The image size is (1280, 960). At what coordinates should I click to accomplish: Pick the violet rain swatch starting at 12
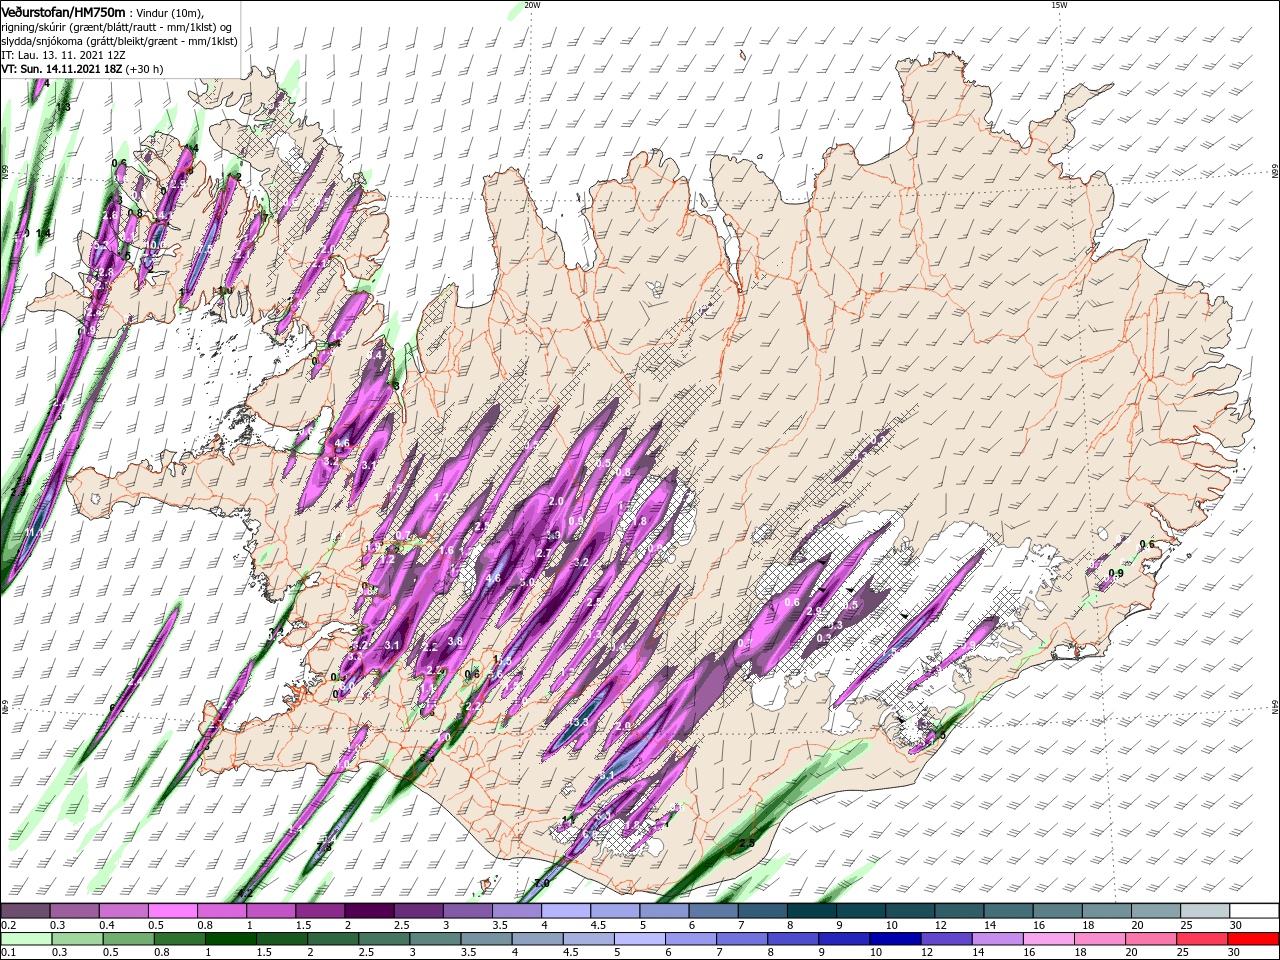coord(946,939)
